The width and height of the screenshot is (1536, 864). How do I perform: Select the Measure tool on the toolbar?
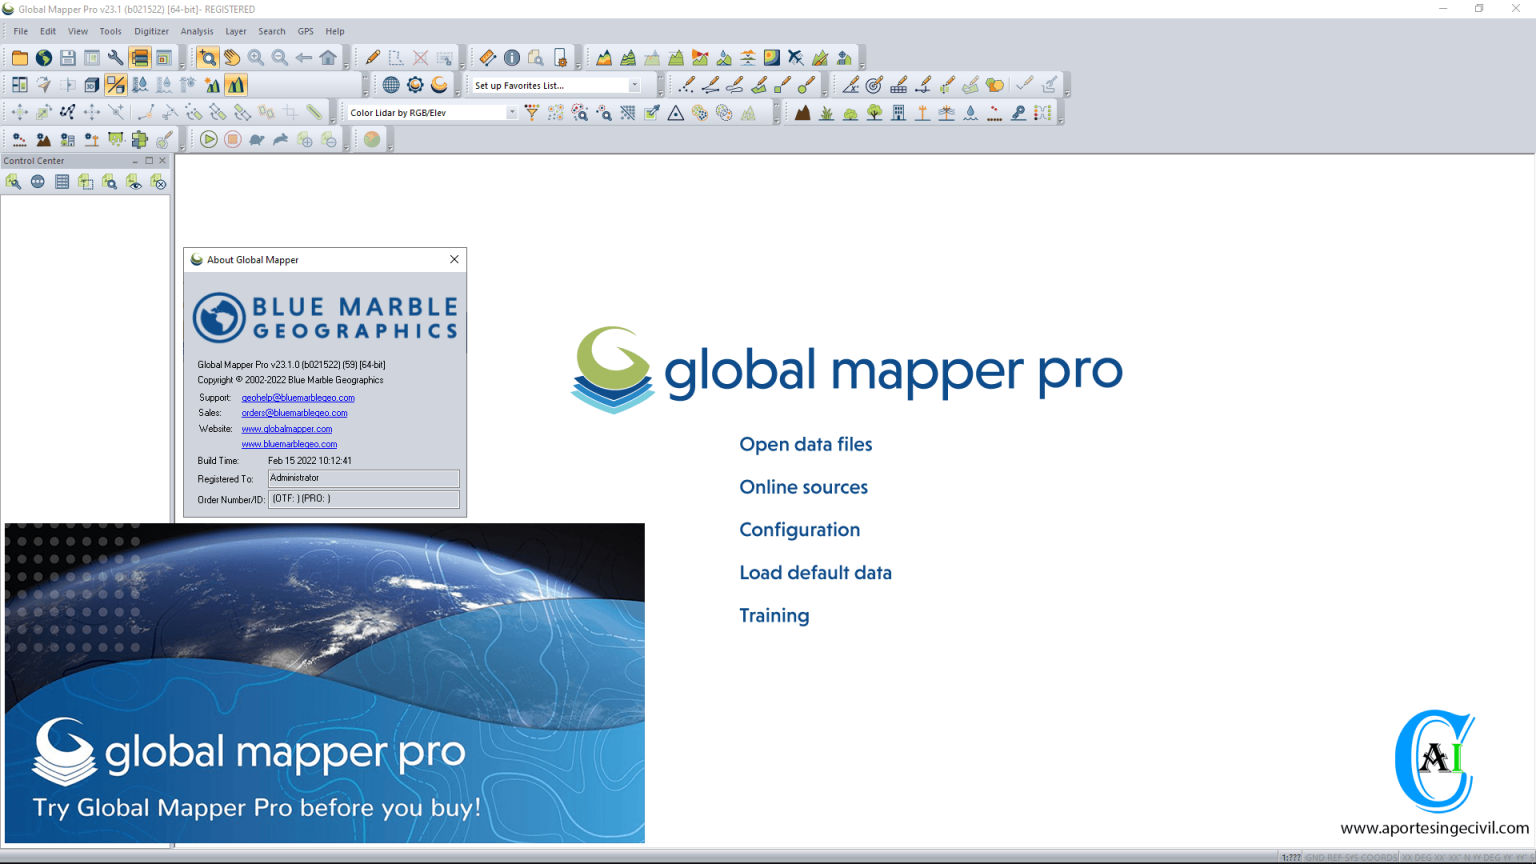(488, 58)
